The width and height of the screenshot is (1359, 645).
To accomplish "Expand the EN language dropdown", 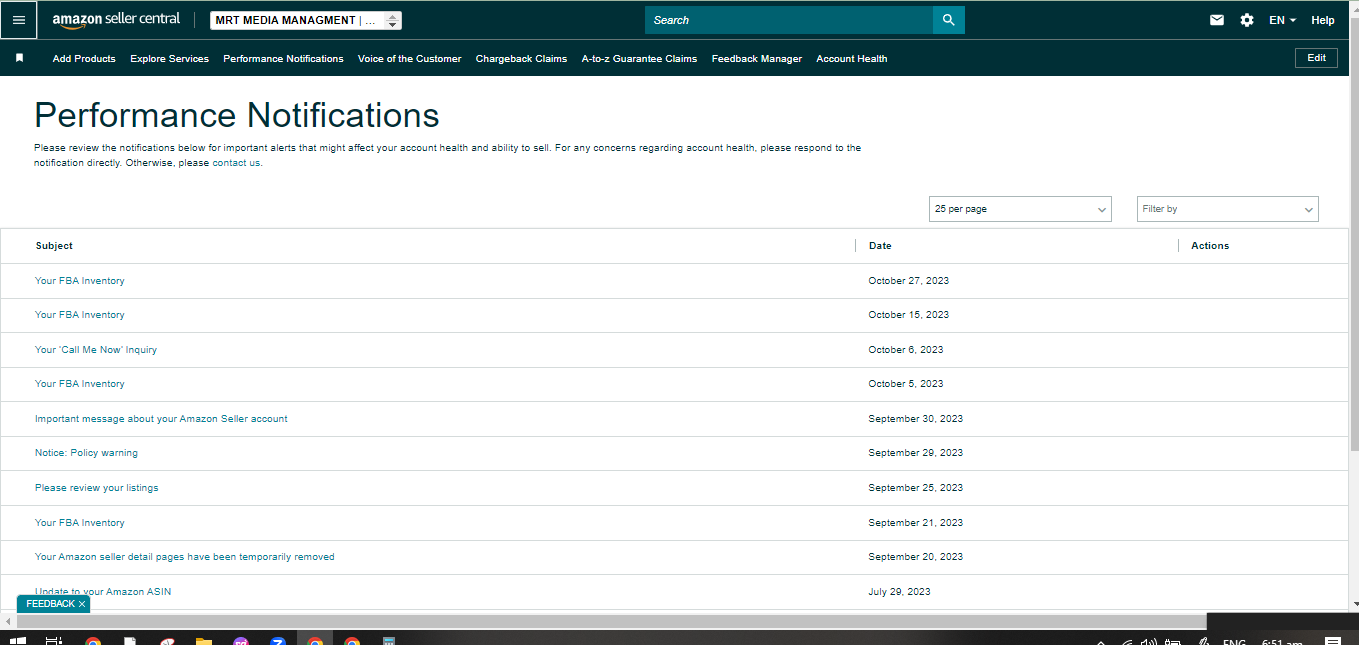I will coord(1282,20).
